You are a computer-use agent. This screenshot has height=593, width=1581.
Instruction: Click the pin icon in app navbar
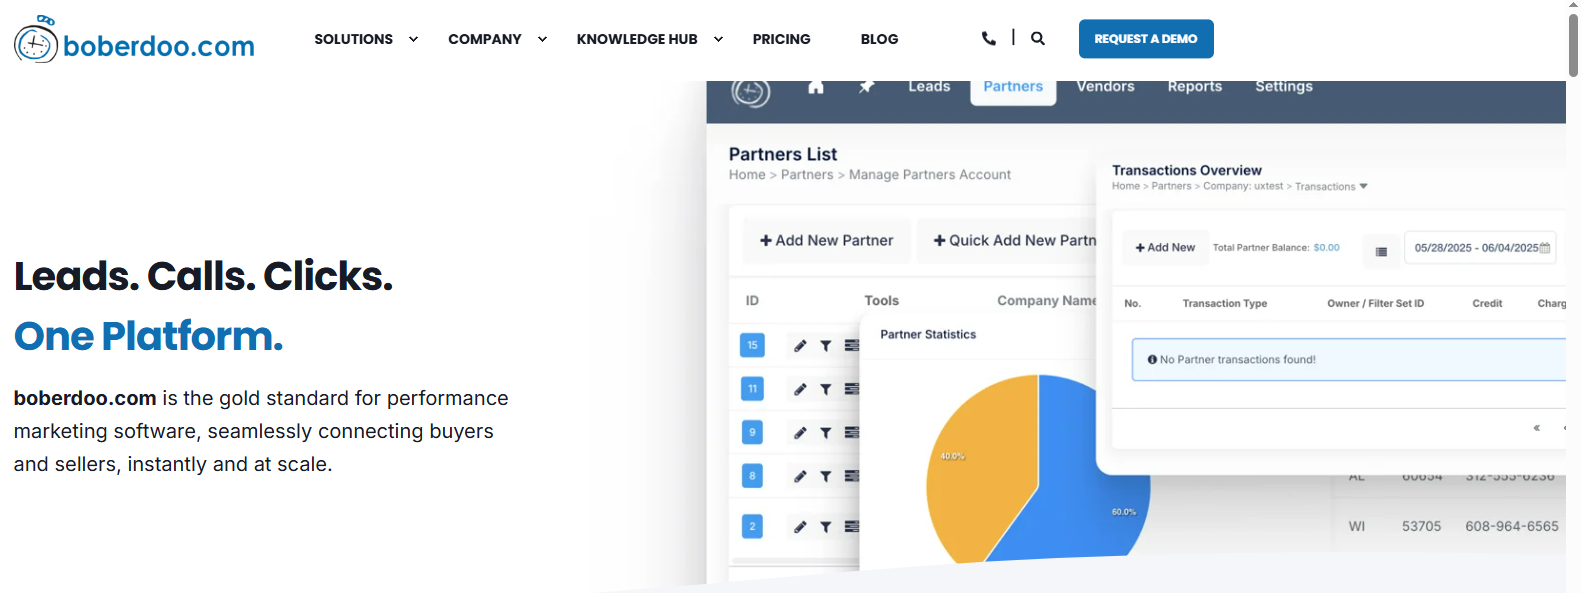point(866,87)
